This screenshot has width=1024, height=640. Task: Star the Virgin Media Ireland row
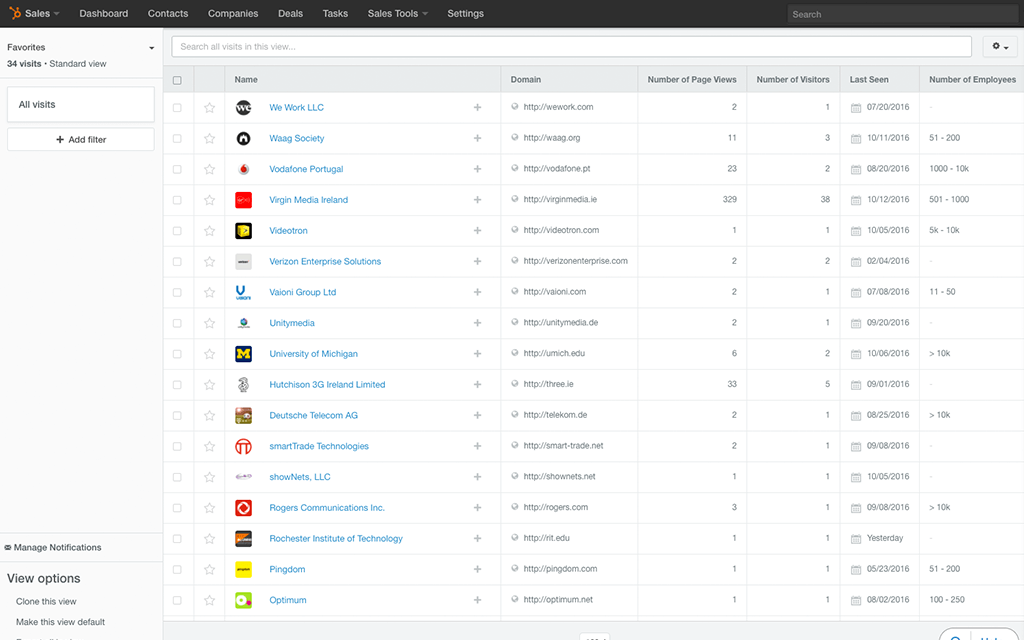(209, 200)
